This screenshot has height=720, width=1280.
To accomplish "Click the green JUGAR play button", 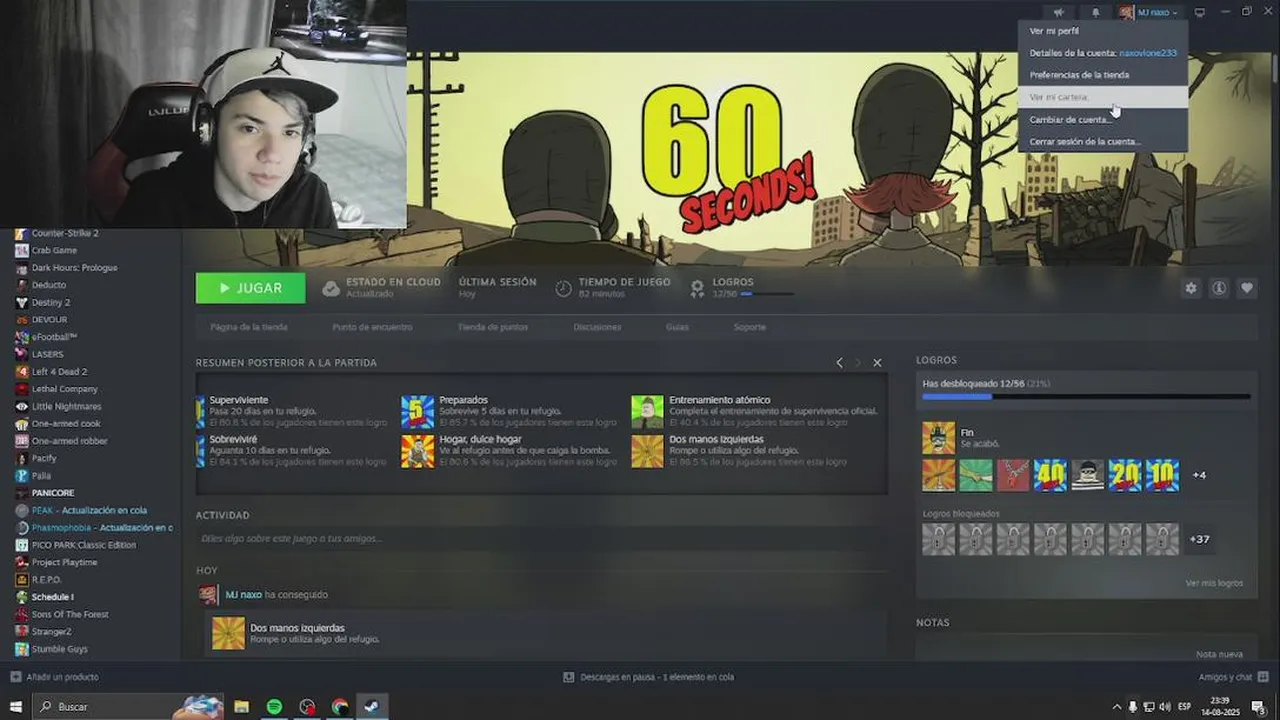I will tap(250, 288).
